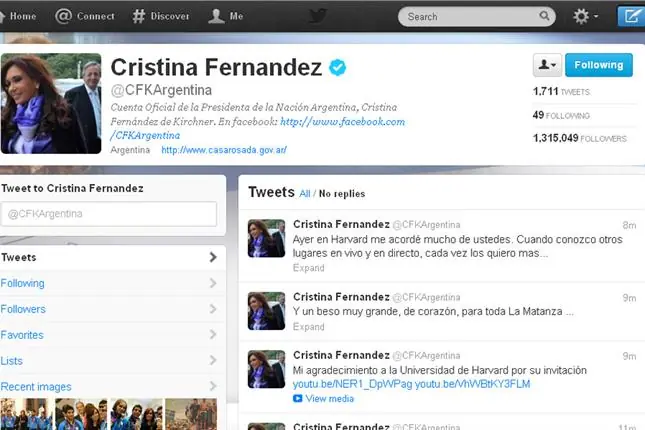
Task: Open Cristina Fernandez profile photo
Action: click(x=51, y=104)
